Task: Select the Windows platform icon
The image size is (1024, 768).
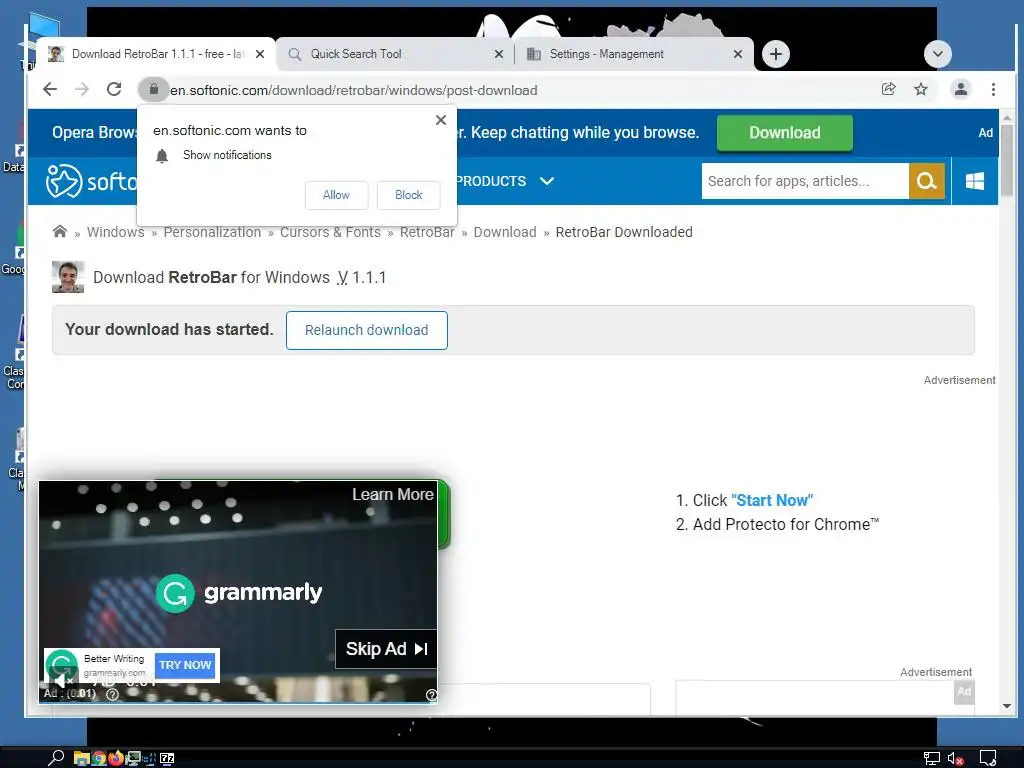Action: [x=975, y=181]
